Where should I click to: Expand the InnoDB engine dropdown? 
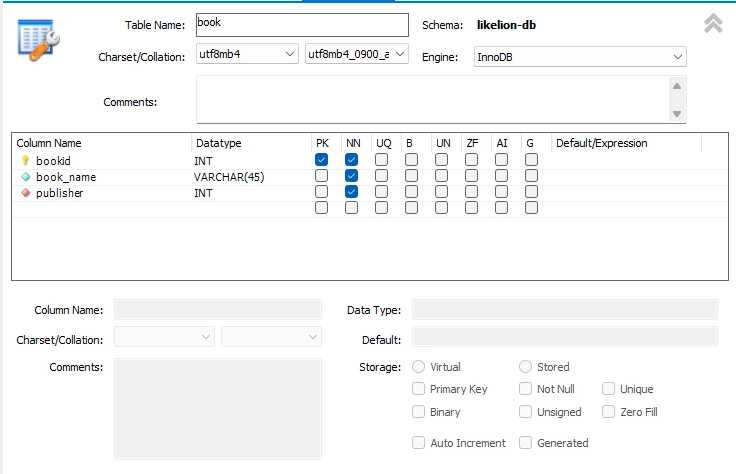677,57
